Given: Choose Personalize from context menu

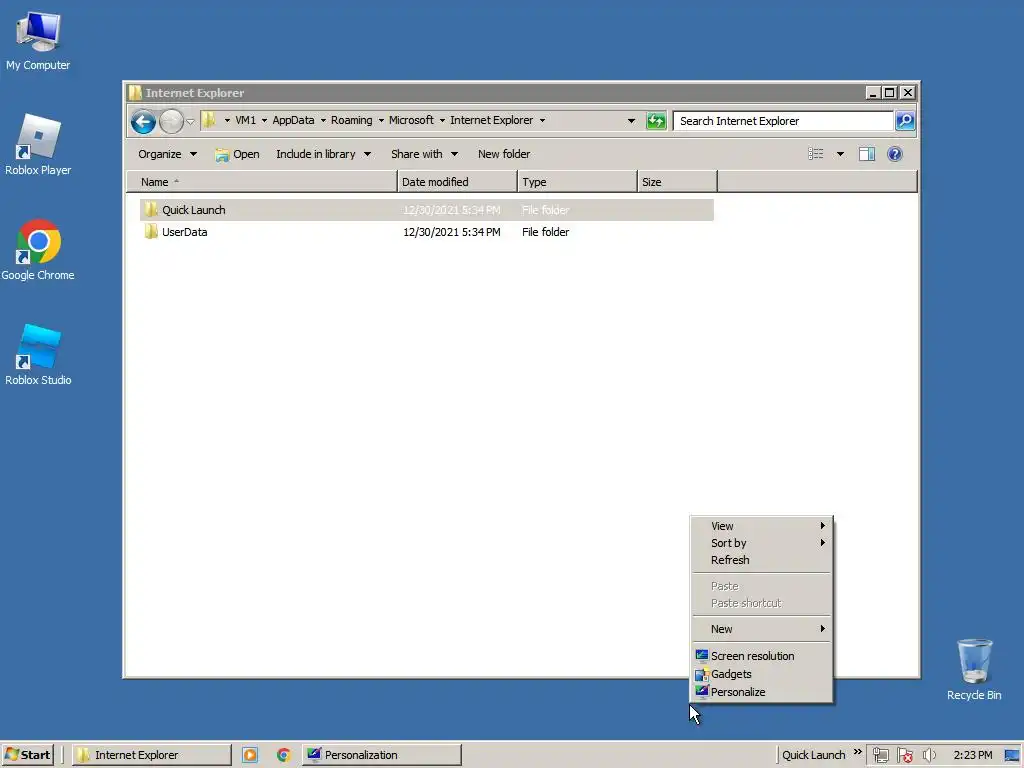Looking at the screenshot, I should pos(762,692).
